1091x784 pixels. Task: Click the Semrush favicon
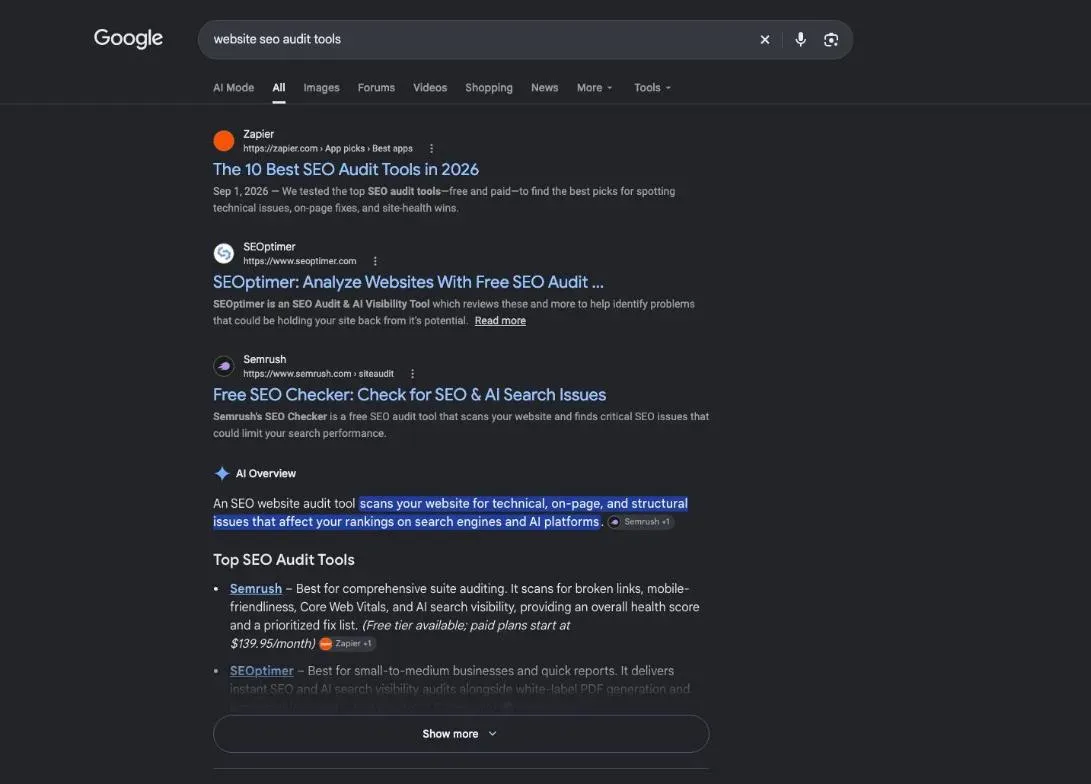pyautogui.click(x=223, y=366)
